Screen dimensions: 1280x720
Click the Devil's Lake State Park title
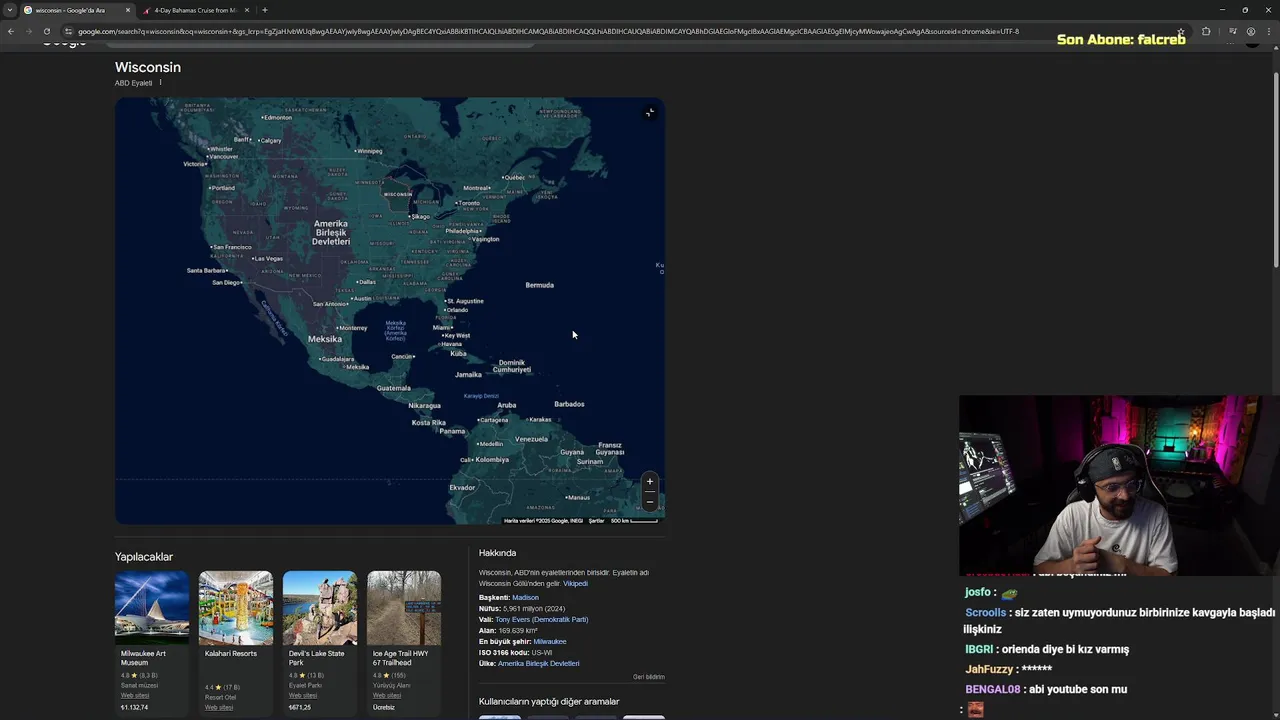317,658
